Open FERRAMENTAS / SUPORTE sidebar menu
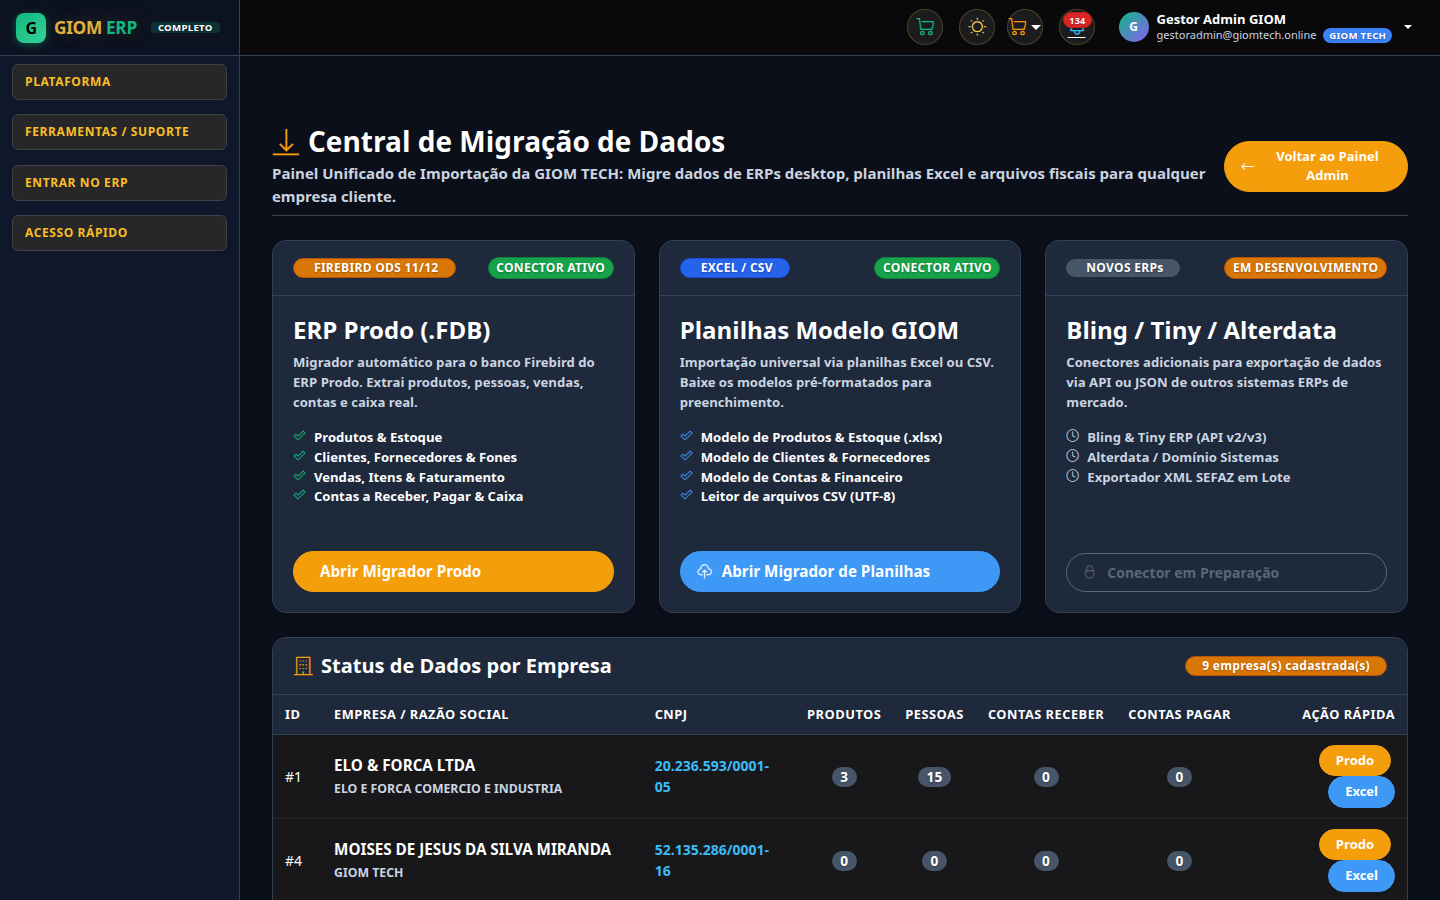 click(x=119, y=132)
